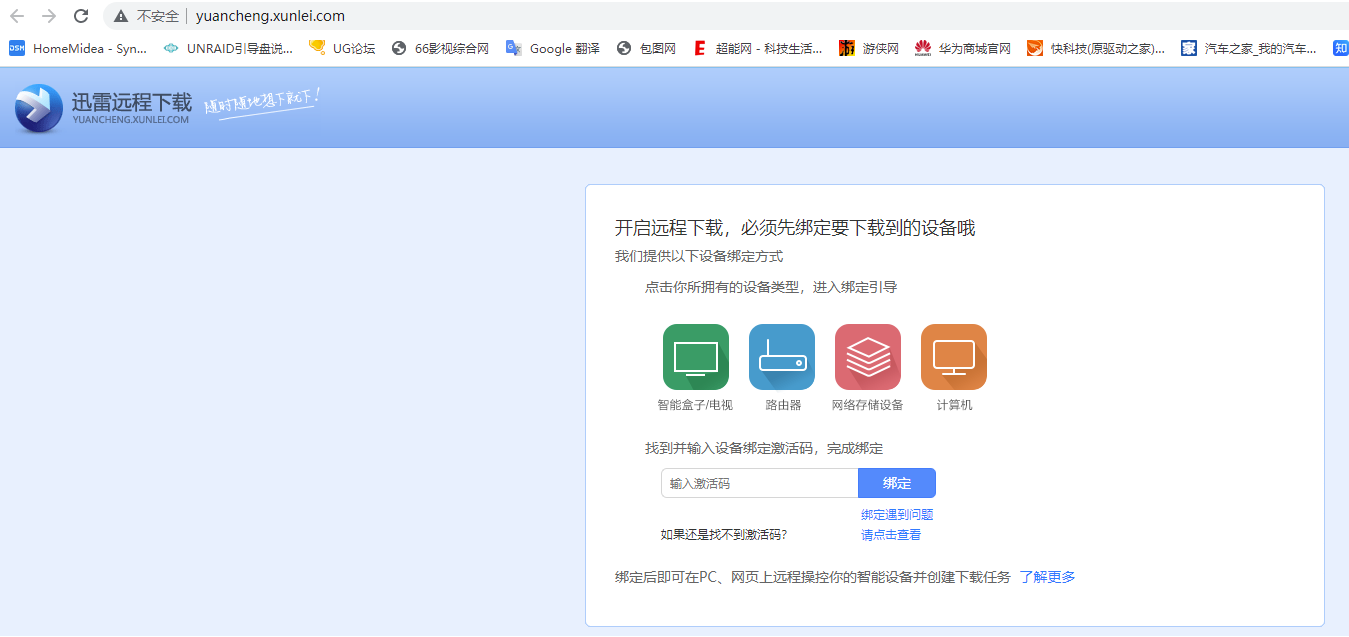Open the 华为商城官网 bookmark
This screenshot has height=637, width=1349.
pos(963,48)
